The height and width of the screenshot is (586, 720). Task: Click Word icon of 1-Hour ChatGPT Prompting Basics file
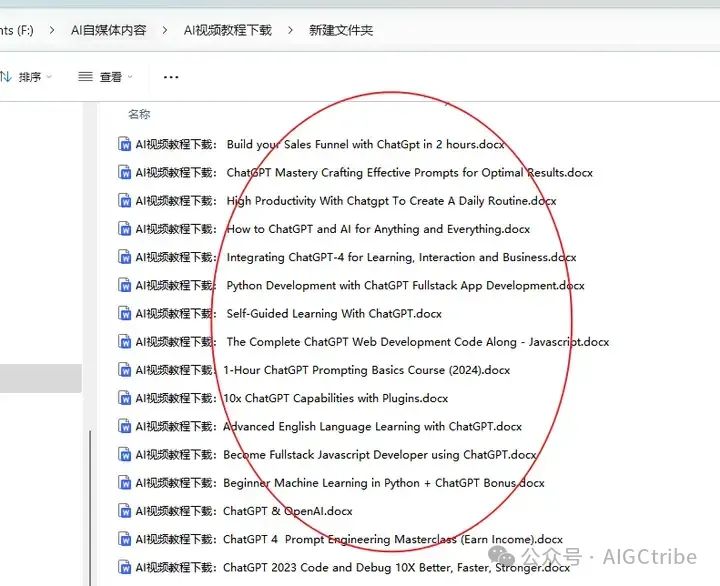click(124, 370)
